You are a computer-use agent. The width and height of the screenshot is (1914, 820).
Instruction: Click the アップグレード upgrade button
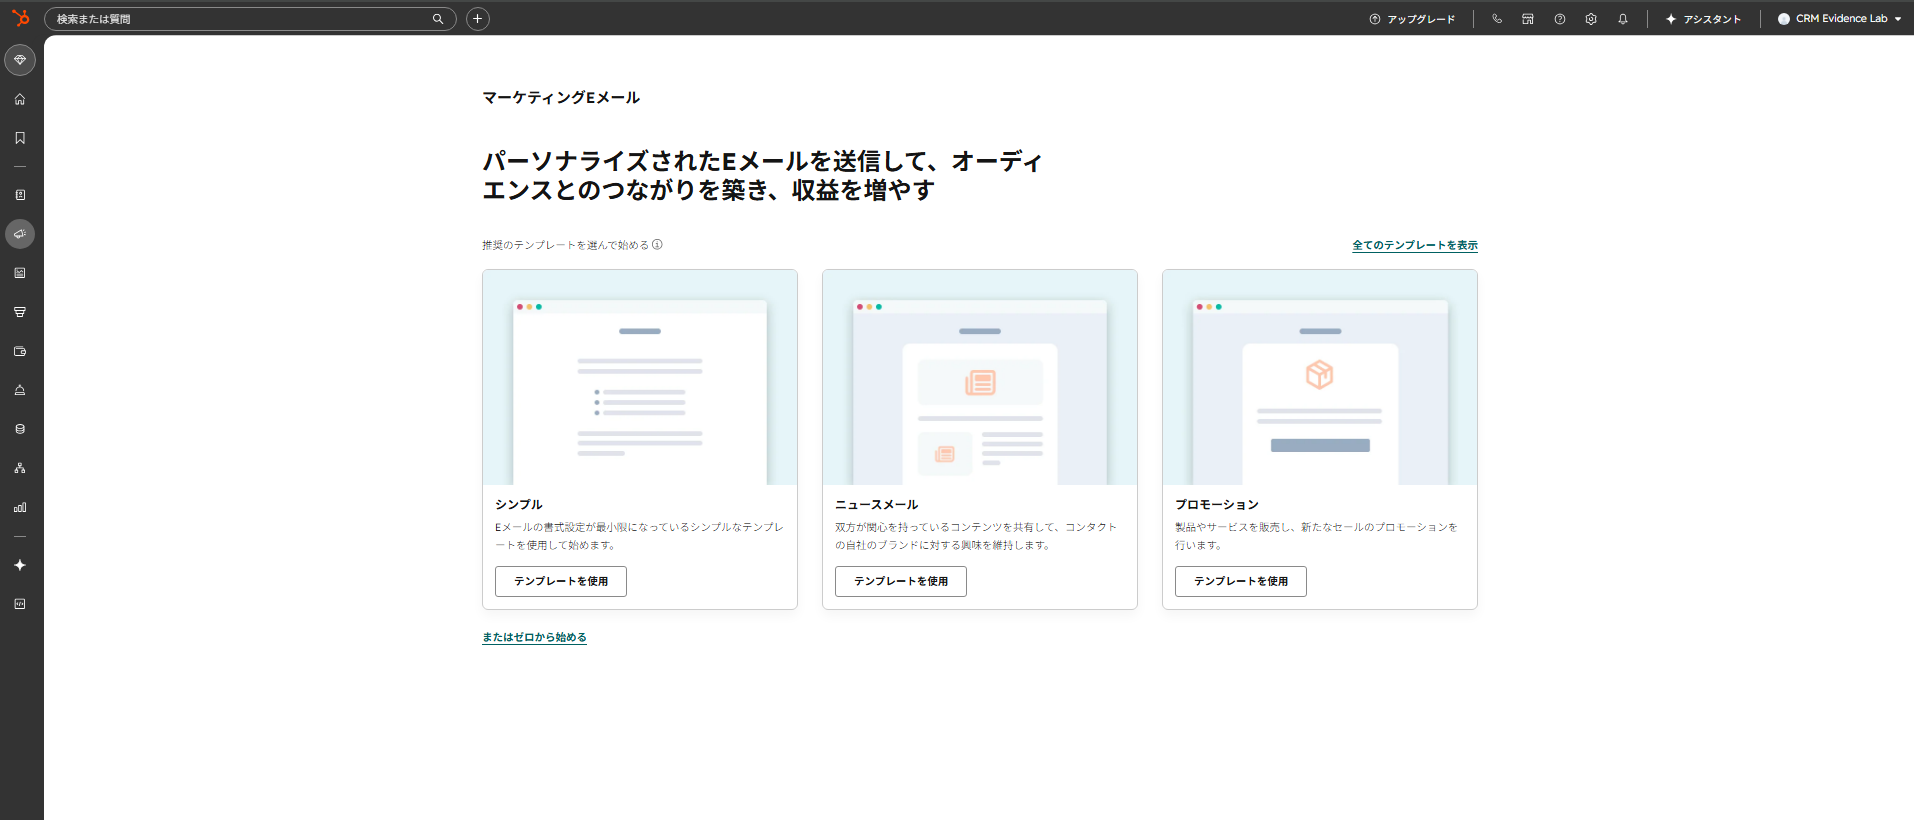coord(1412,19)
